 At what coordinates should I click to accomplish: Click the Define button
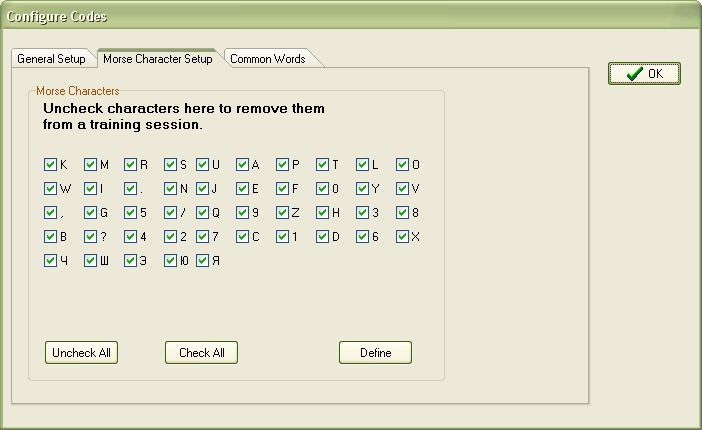[x=375, y=353]
